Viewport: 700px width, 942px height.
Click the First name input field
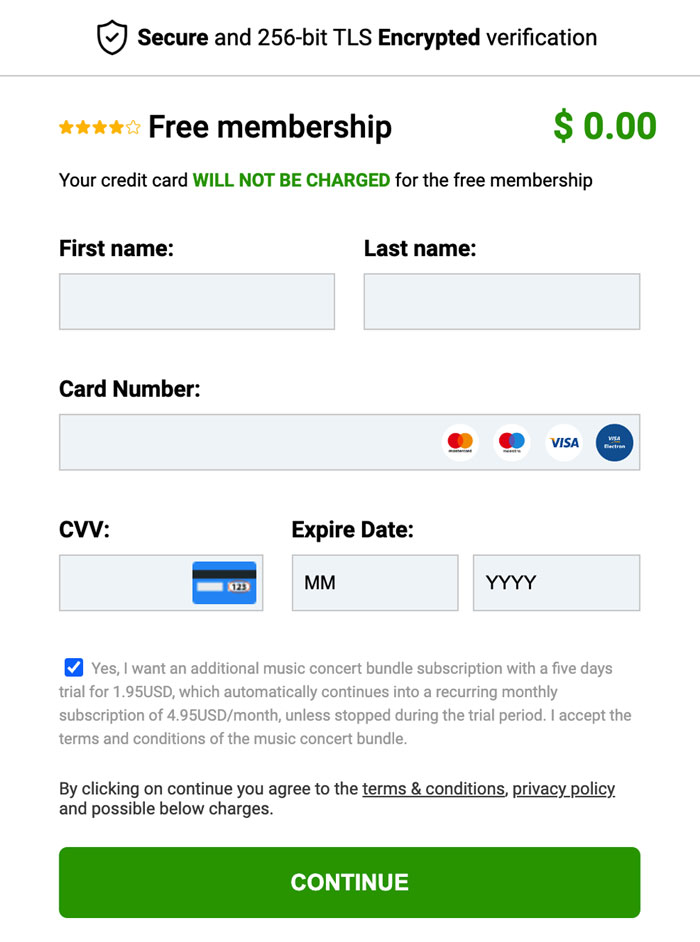pyautogui.click(x=197, y=301)
